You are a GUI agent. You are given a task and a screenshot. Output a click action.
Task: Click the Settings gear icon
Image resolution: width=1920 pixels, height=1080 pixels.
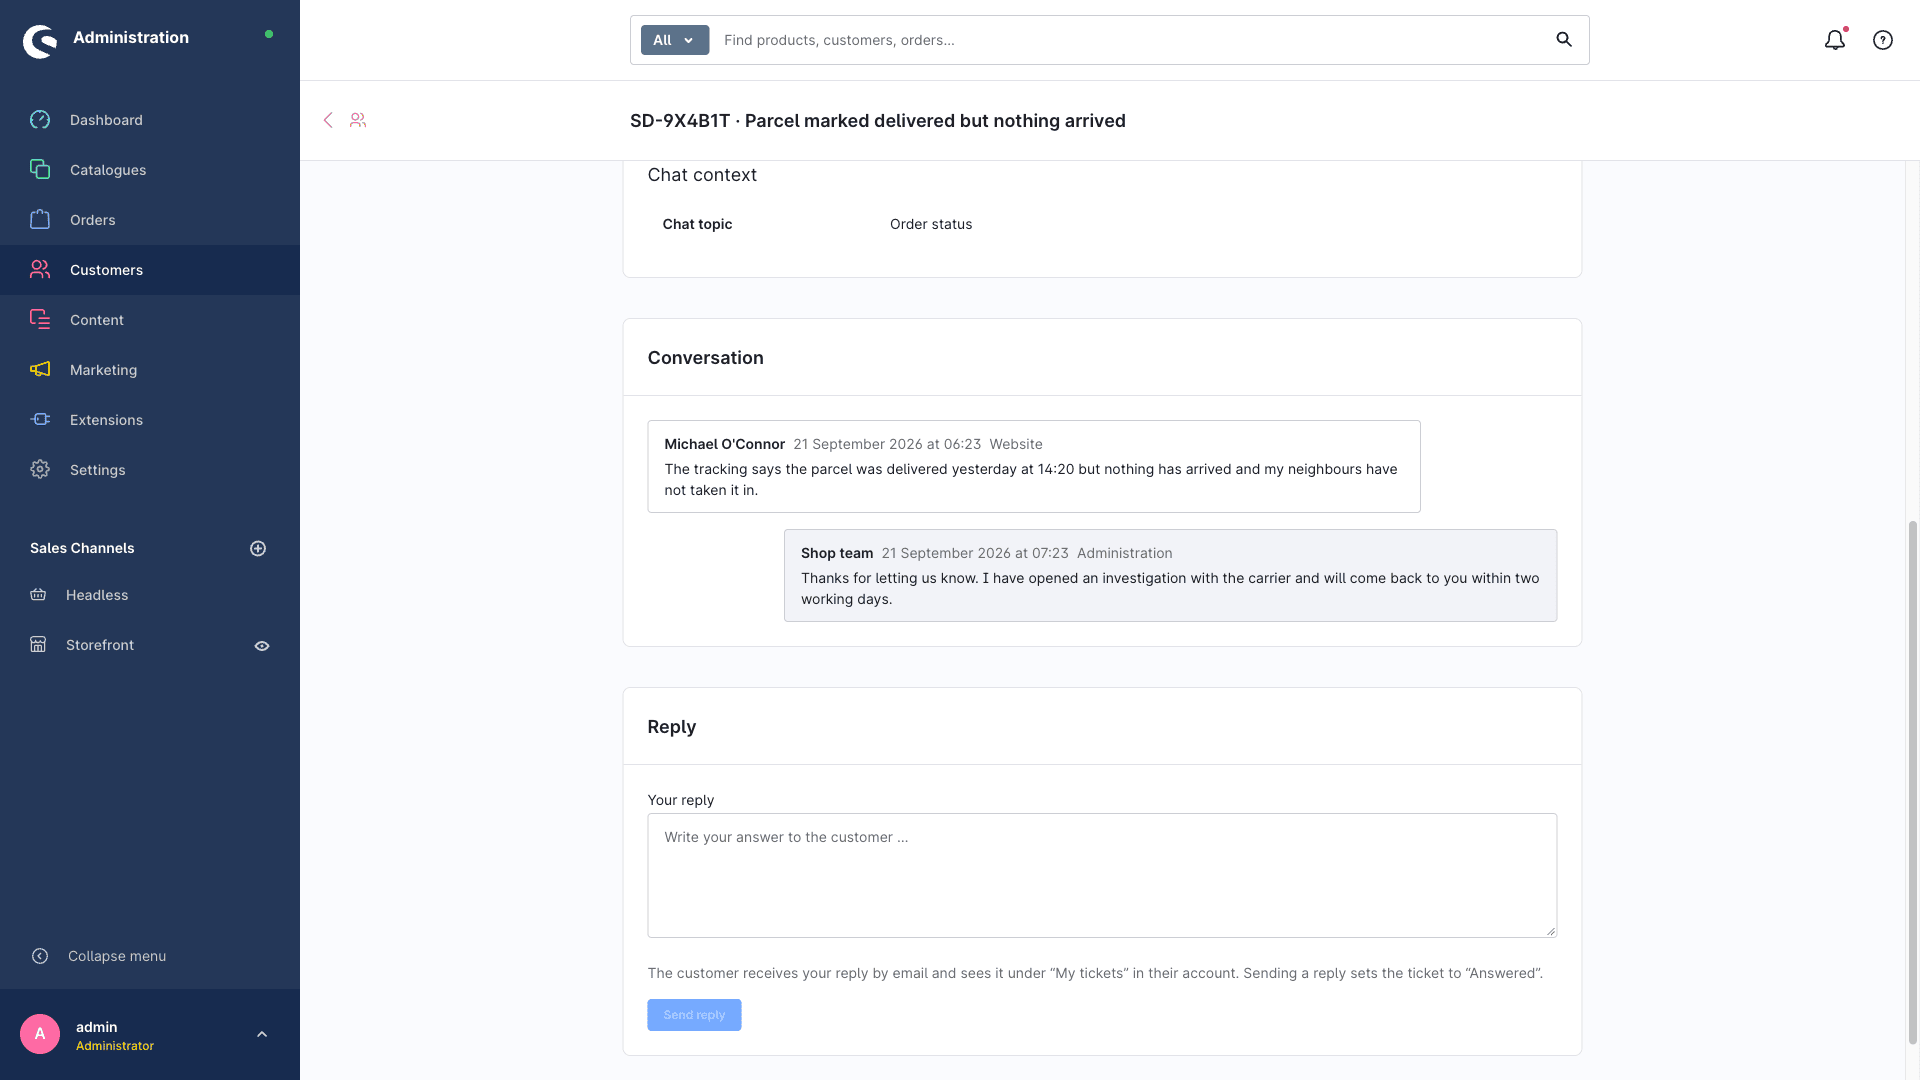(x=40, y=470)
